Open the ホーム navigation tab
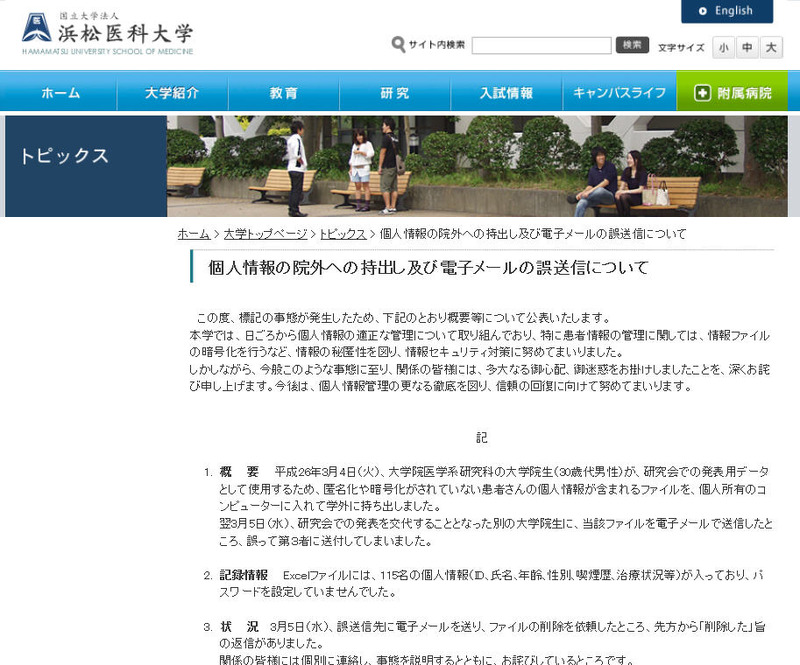 [x=60, y=93]
